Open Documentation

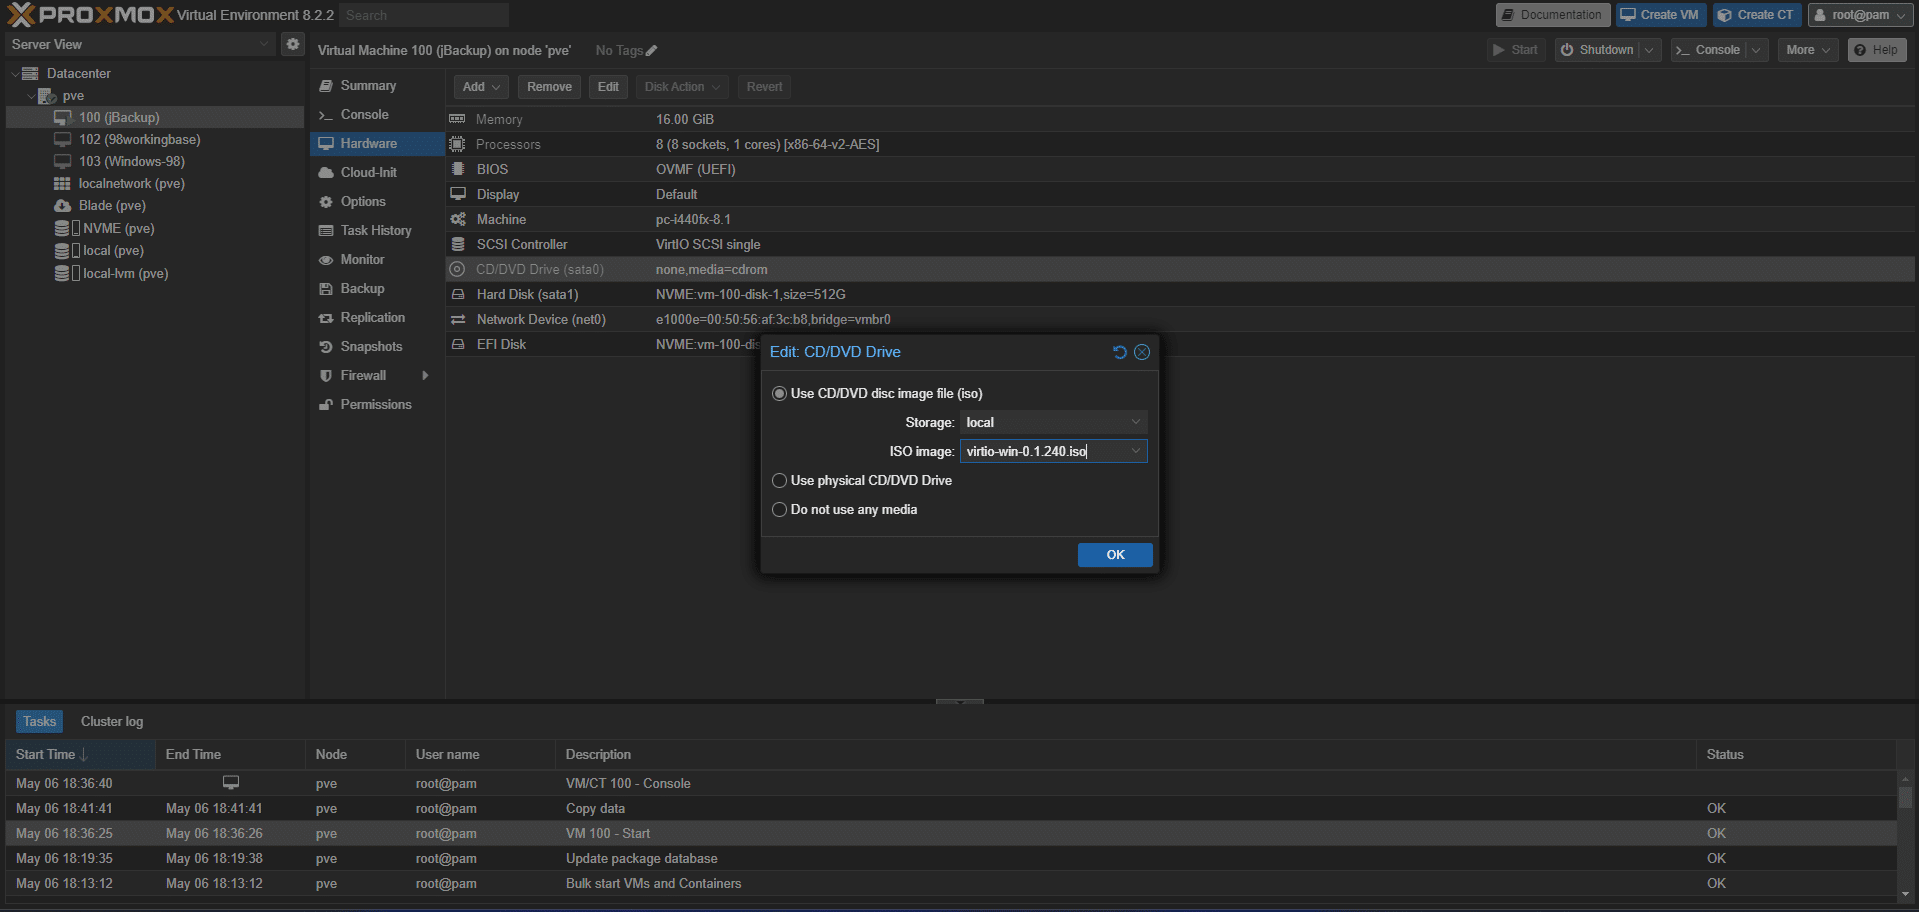click(x=1552, y=15)
